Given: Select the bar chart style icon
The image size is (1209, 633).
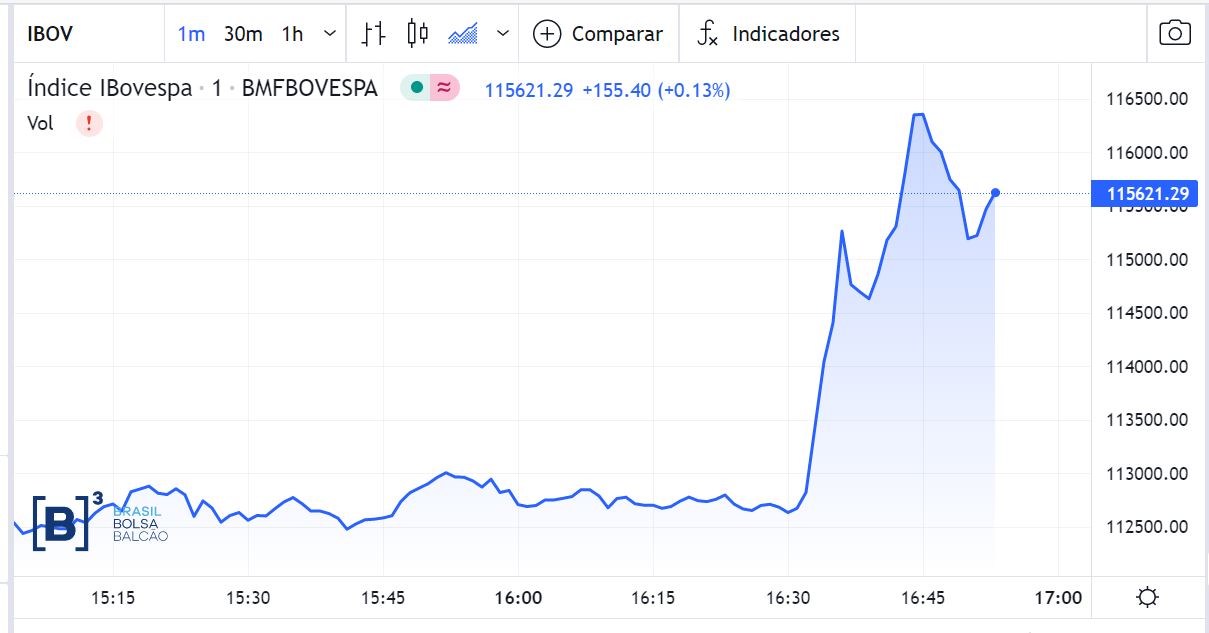Looking at the screenshot, I should point(373,33).
